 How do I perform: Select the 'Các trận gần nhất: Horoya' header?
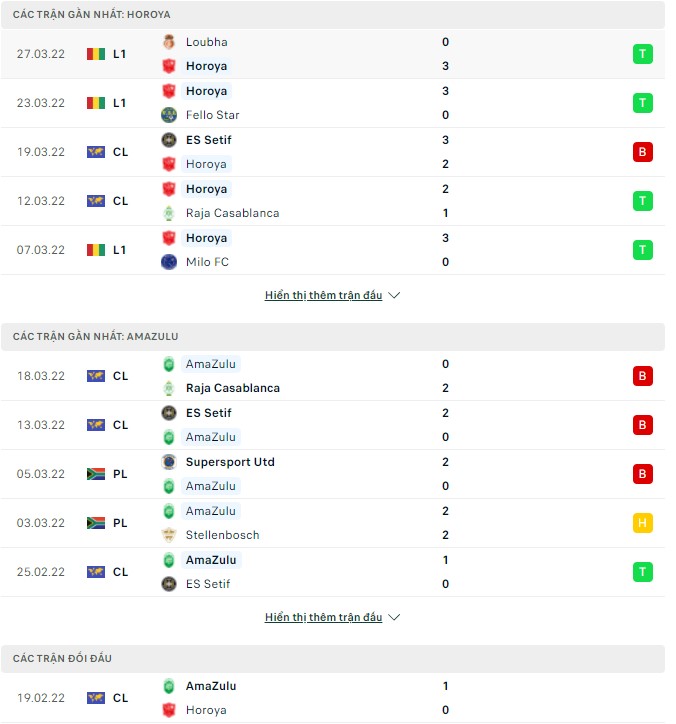[x=92, y=15]
